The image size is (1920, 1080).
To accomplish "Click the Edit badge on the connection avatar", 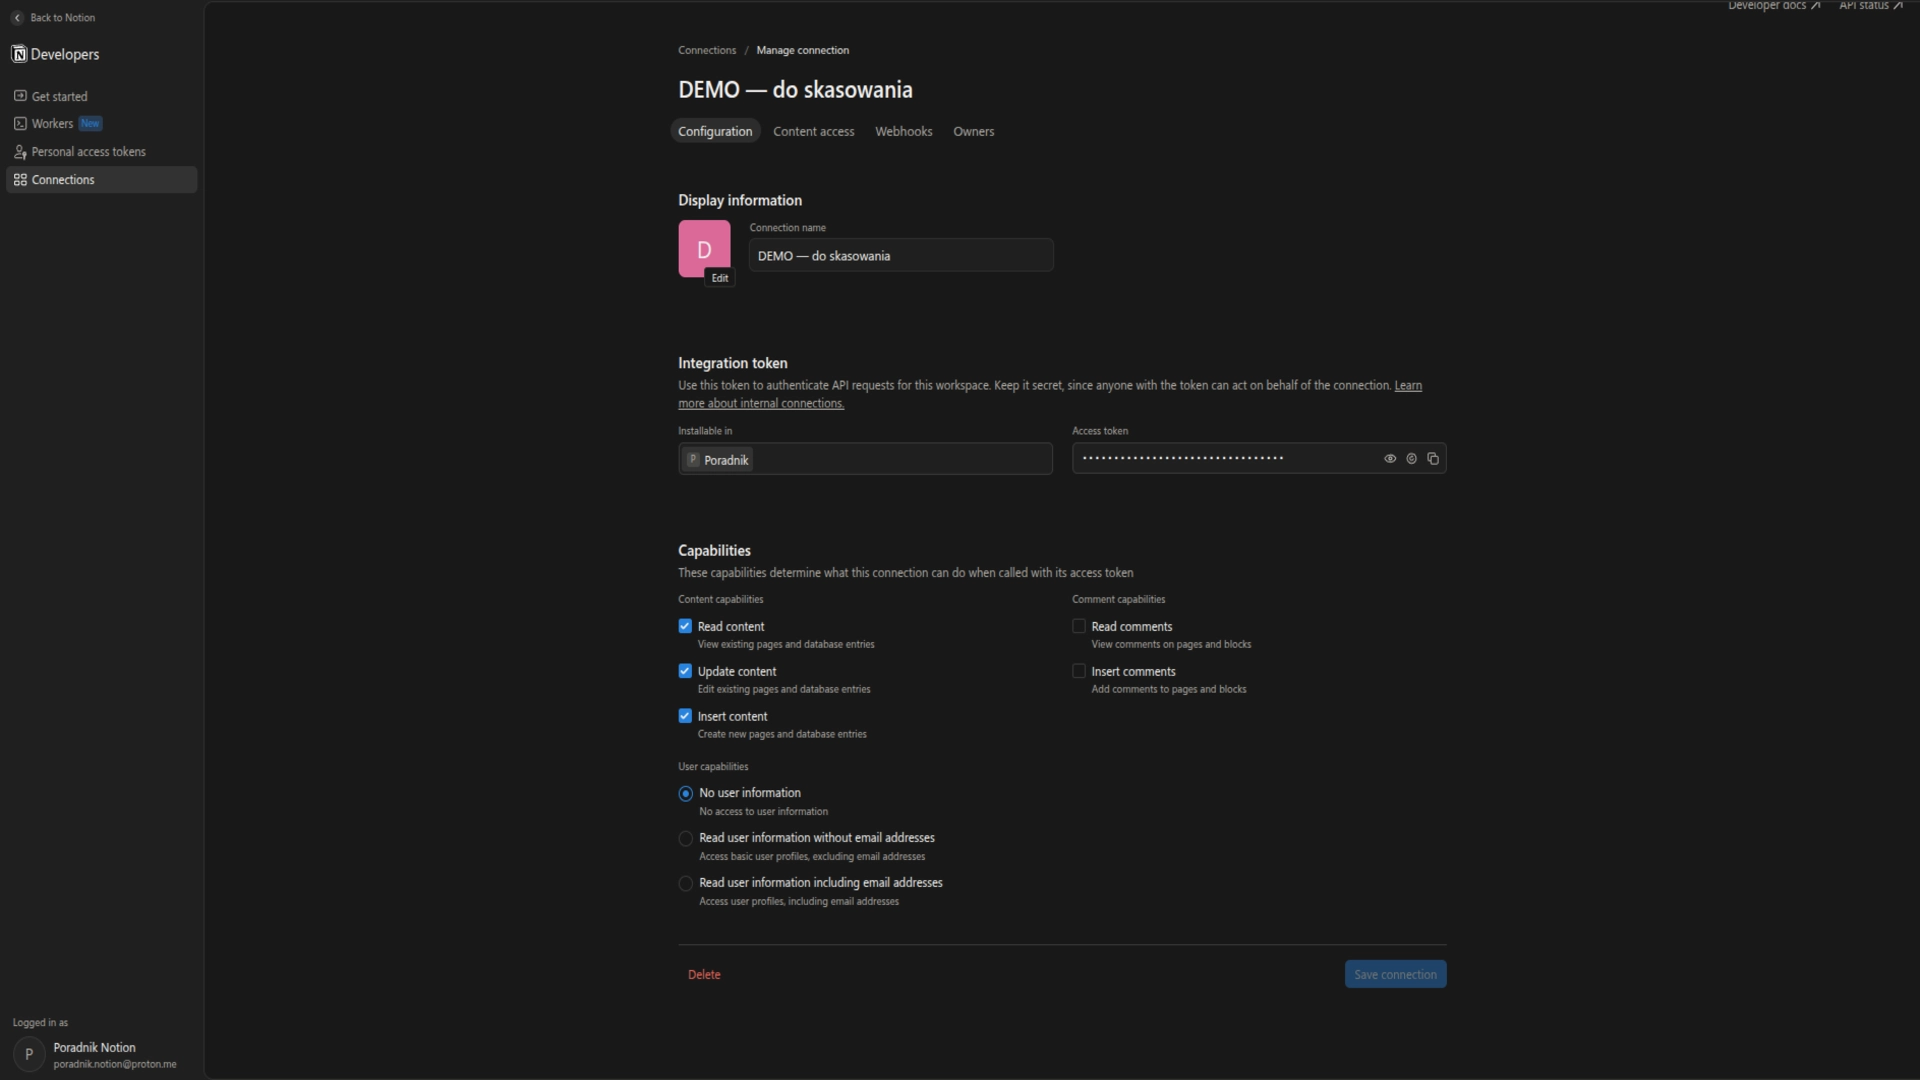I will coord(720,278).
